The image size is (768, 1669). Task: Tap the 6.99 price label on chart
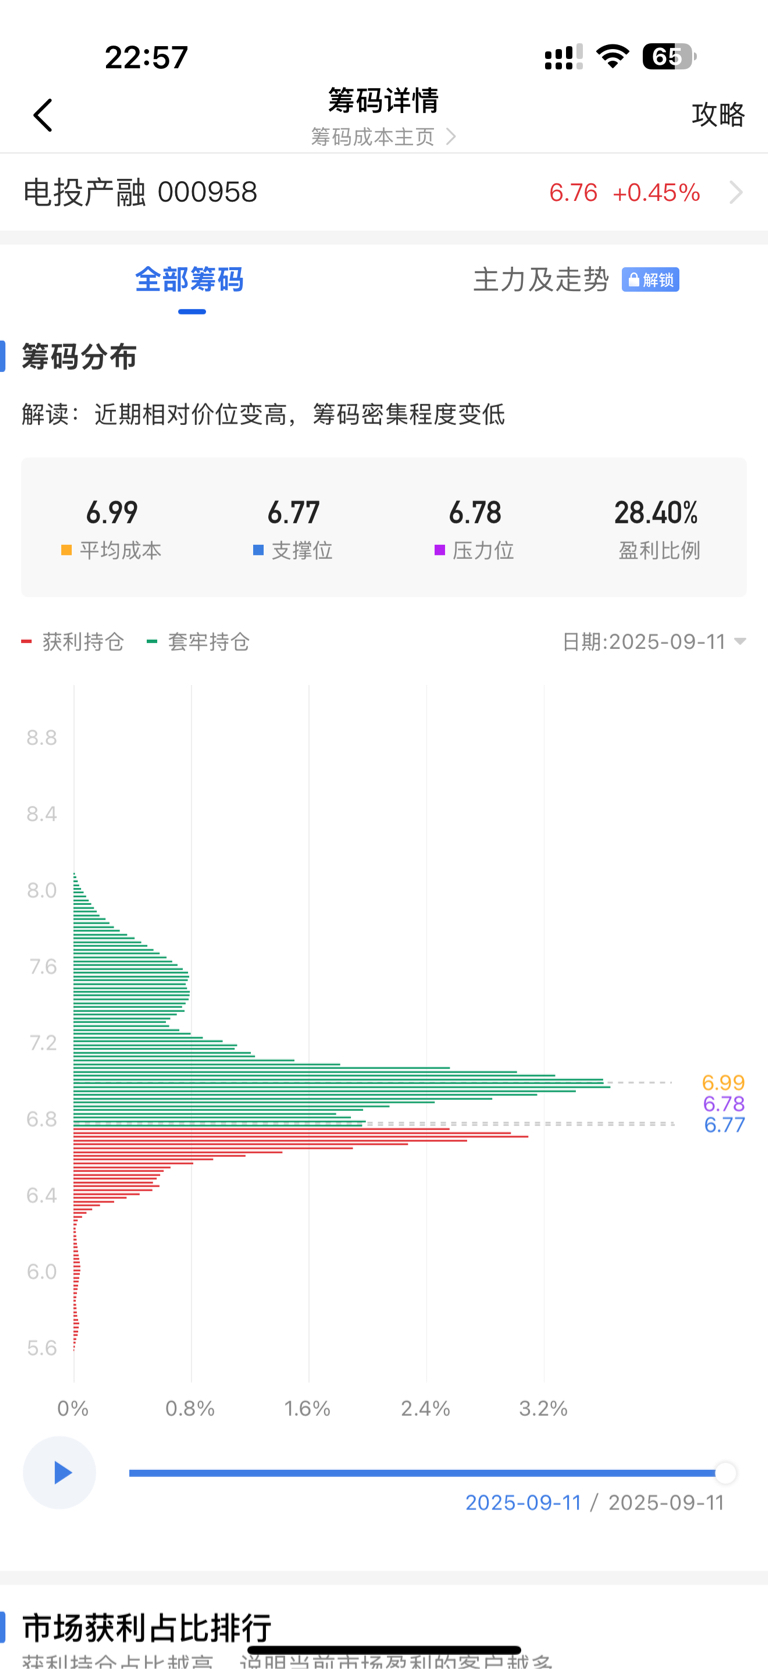pyautogui.click(x=723, y=1082)
